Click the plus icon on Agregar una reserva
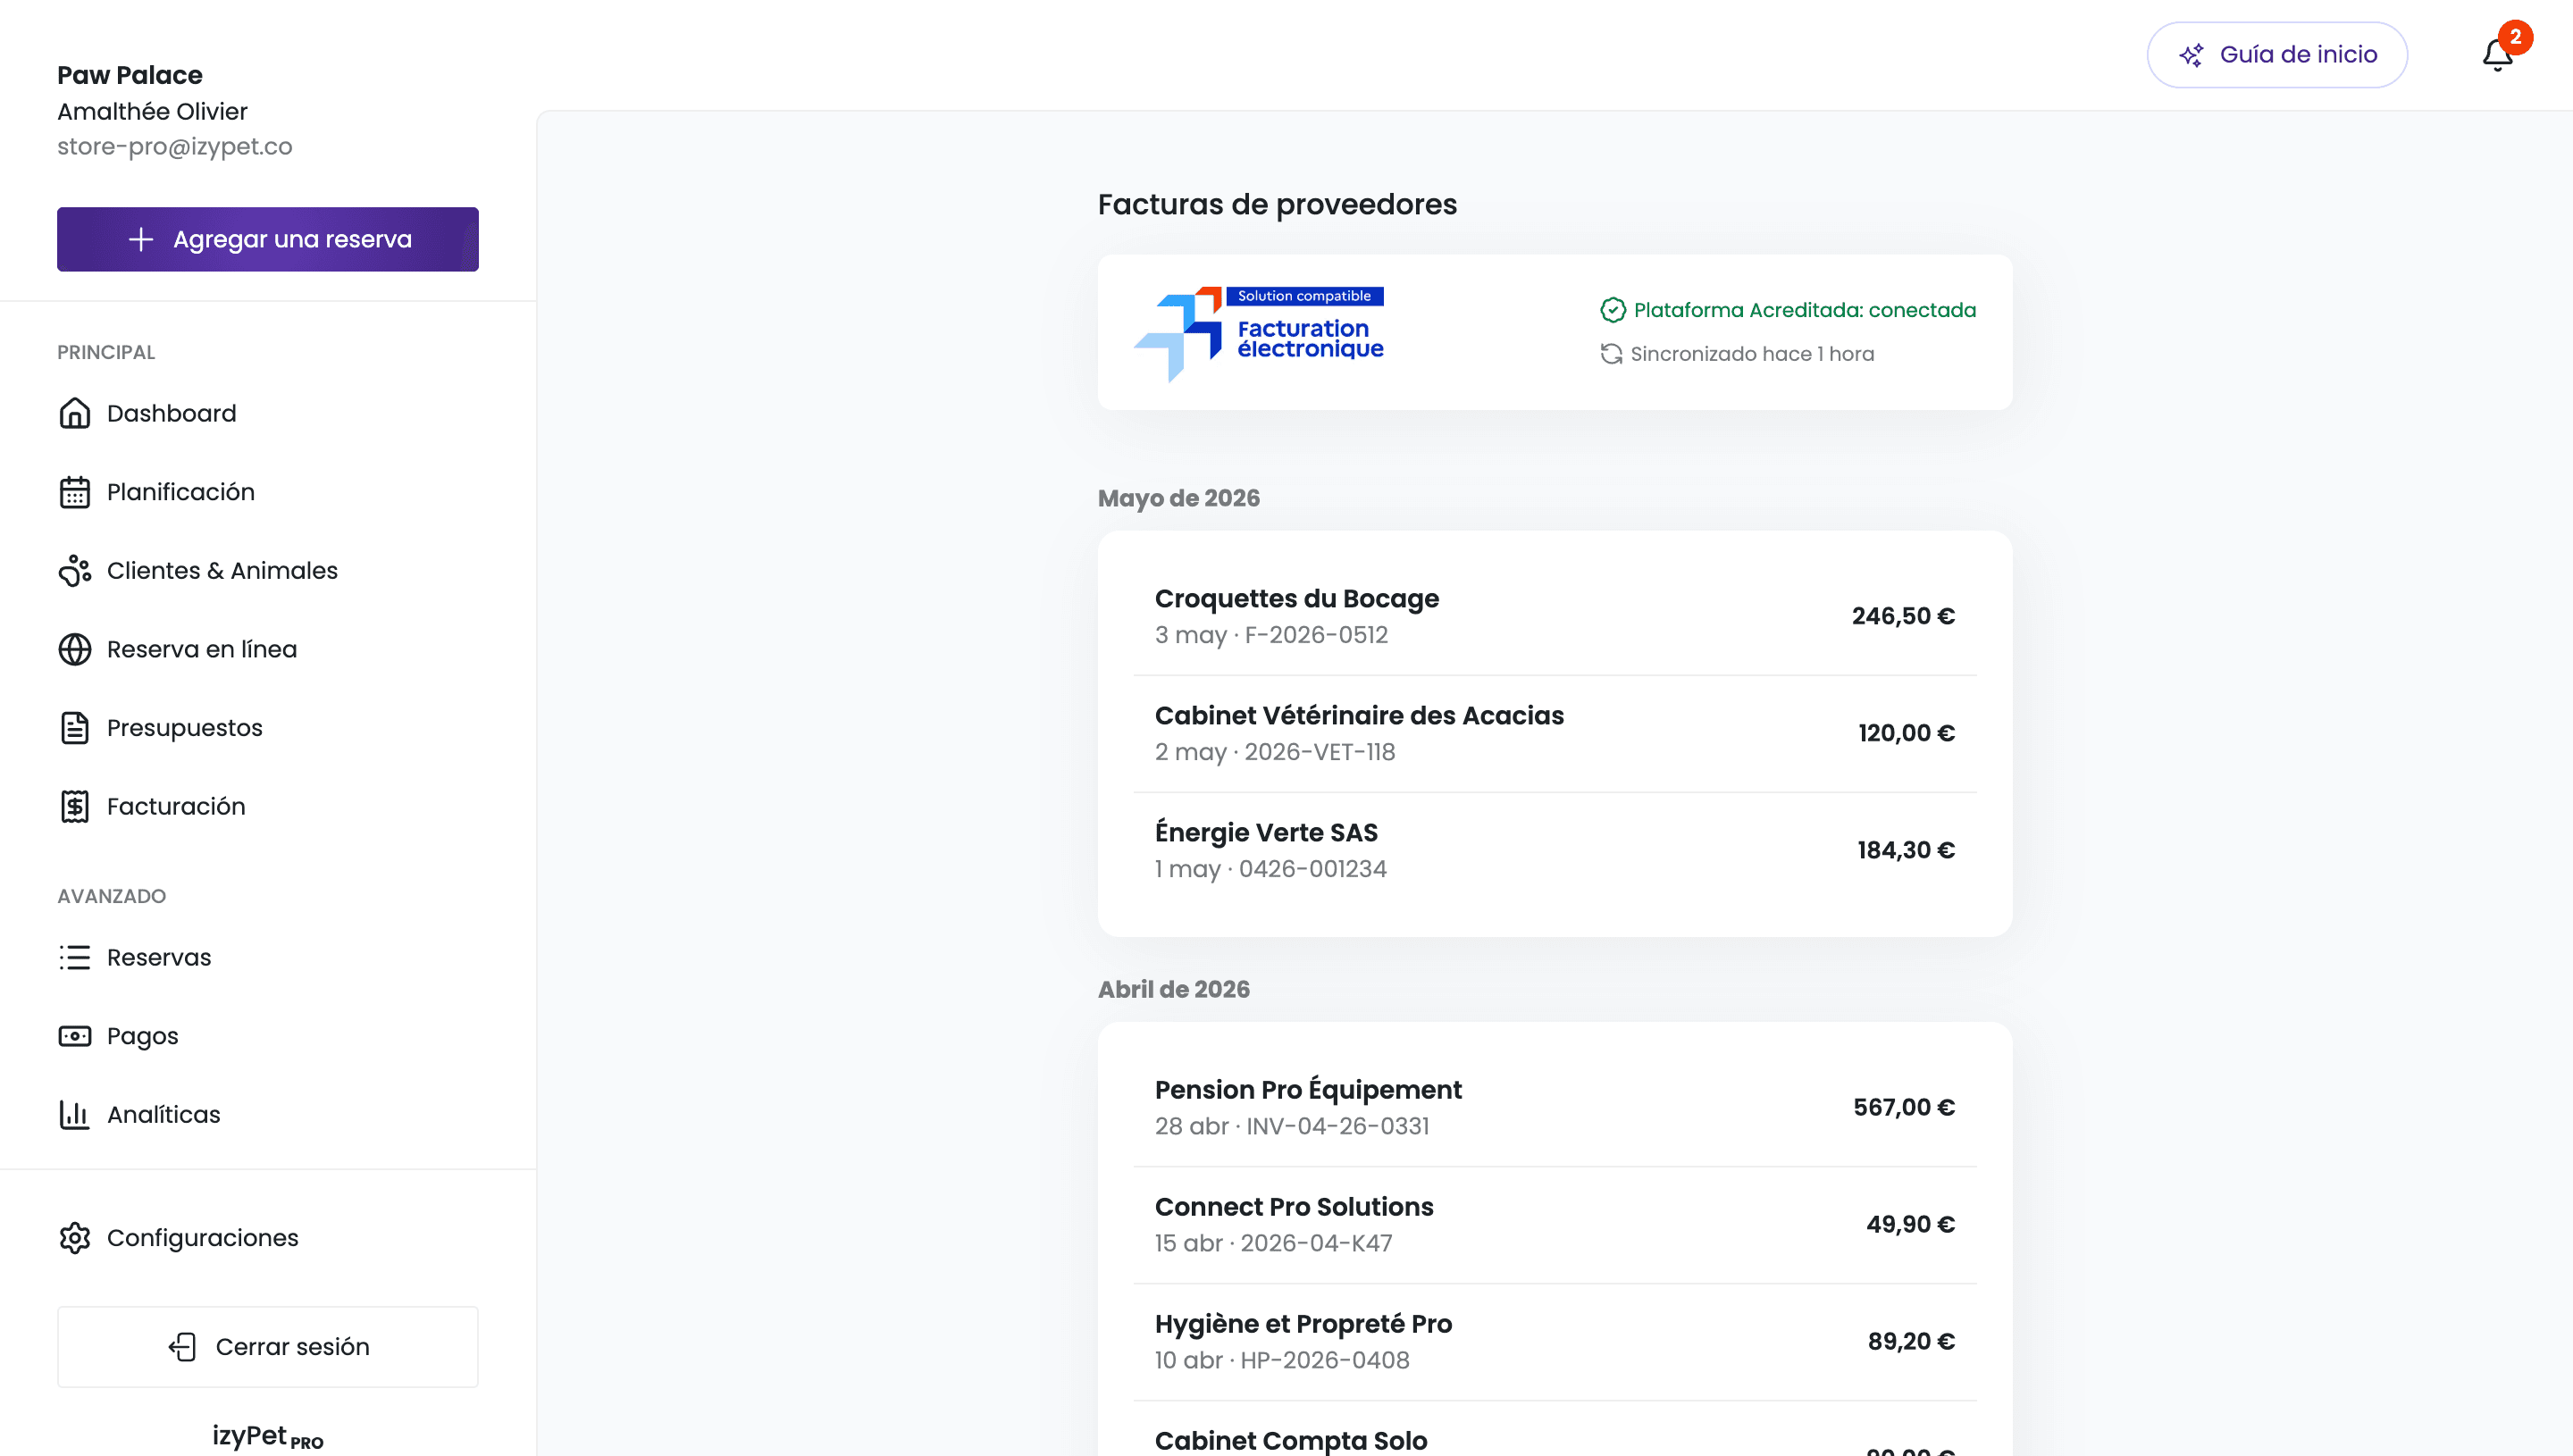Image resolution: width=2573 pixels, height=1456 pixels. pos(141,239)
